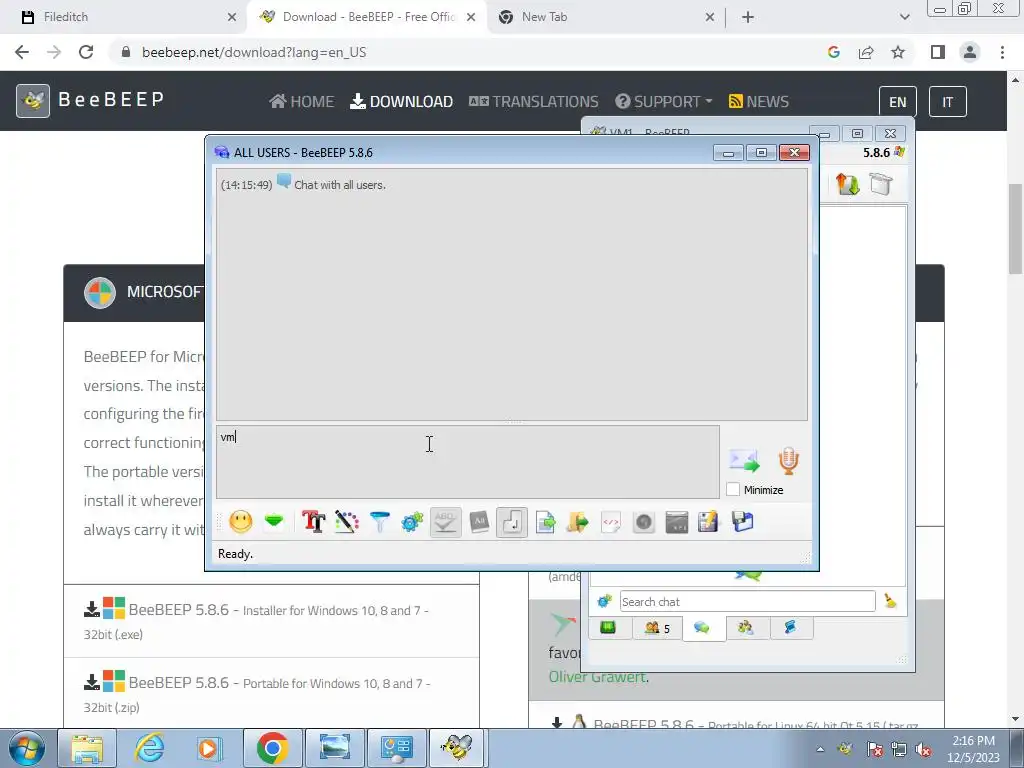Image resolution: width=1024 pixels, height=768 pixels.
Task: Click the file transfer arrows icon in VM1 window
Action: (x=847, y=184)
